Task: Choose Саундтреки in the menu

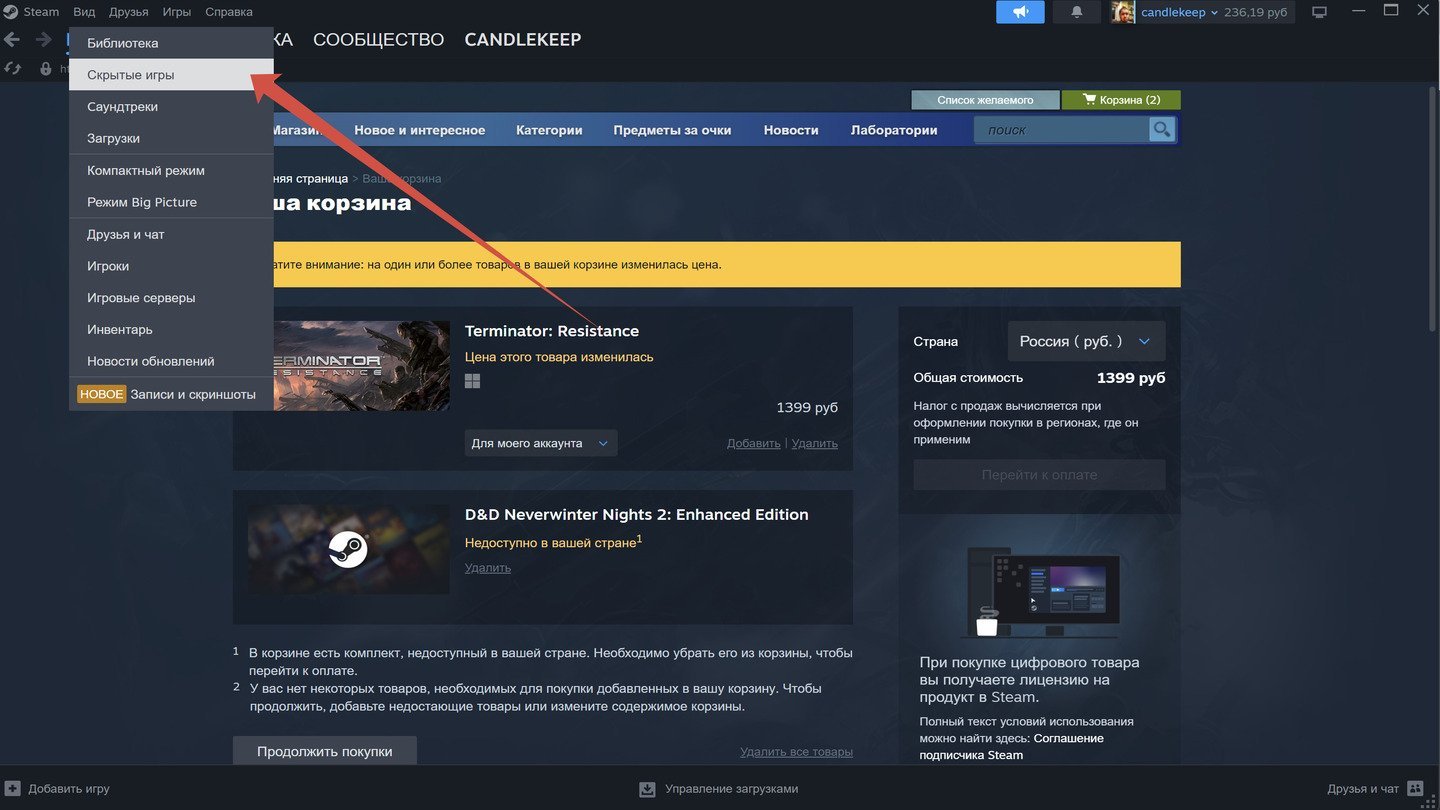Action: 171,107
